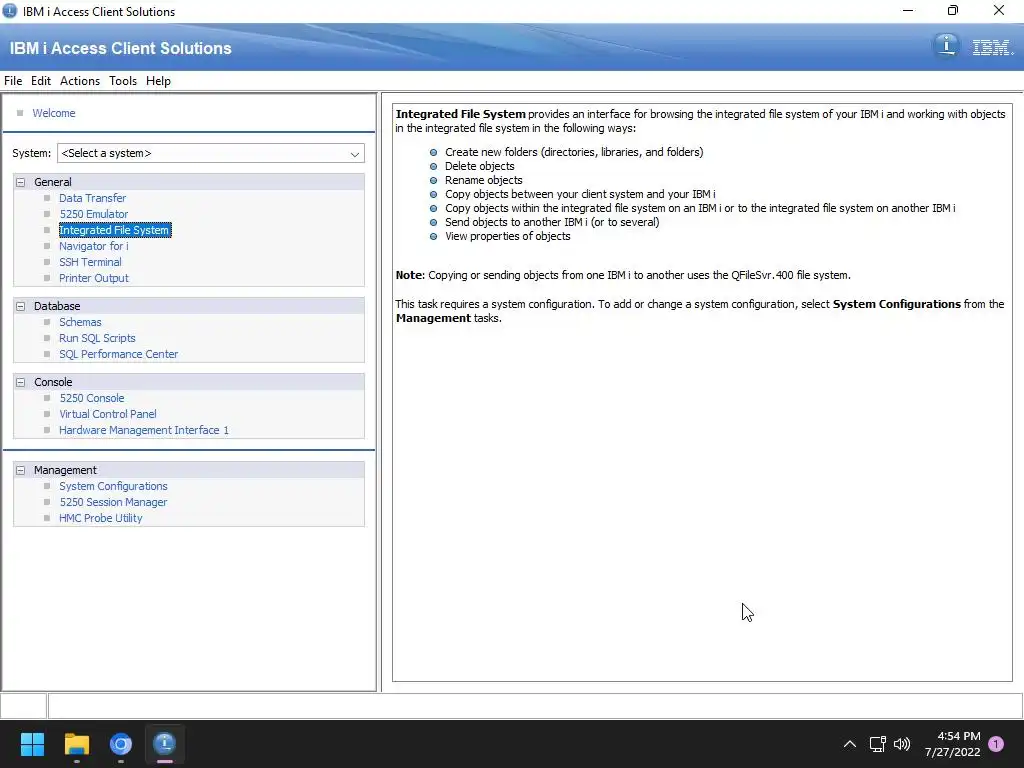
Task: Click the IBM logo in the header
Action: coord(992,47)
